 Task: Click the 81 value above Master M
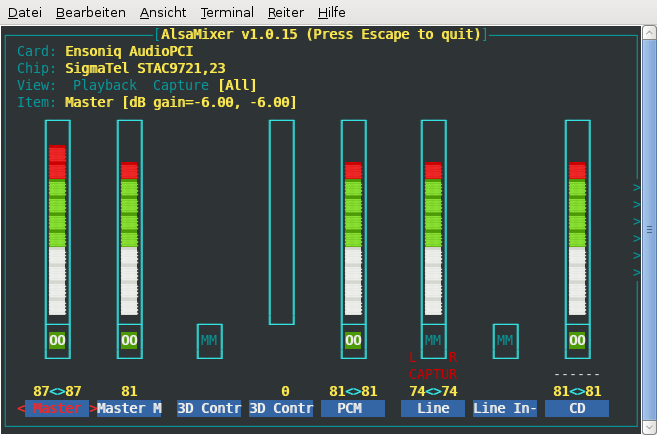click(x=129, y=391)
